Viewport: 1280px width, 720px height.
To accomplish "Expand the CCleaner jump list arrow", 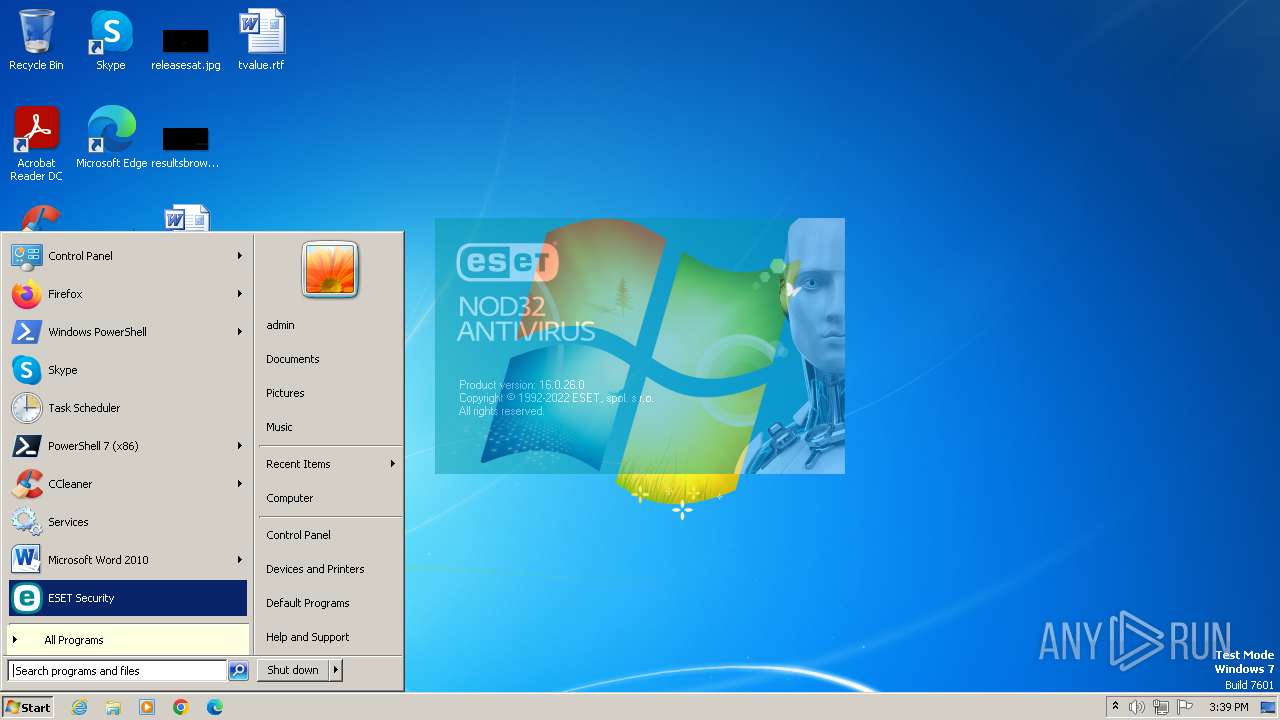I will 240,484.
